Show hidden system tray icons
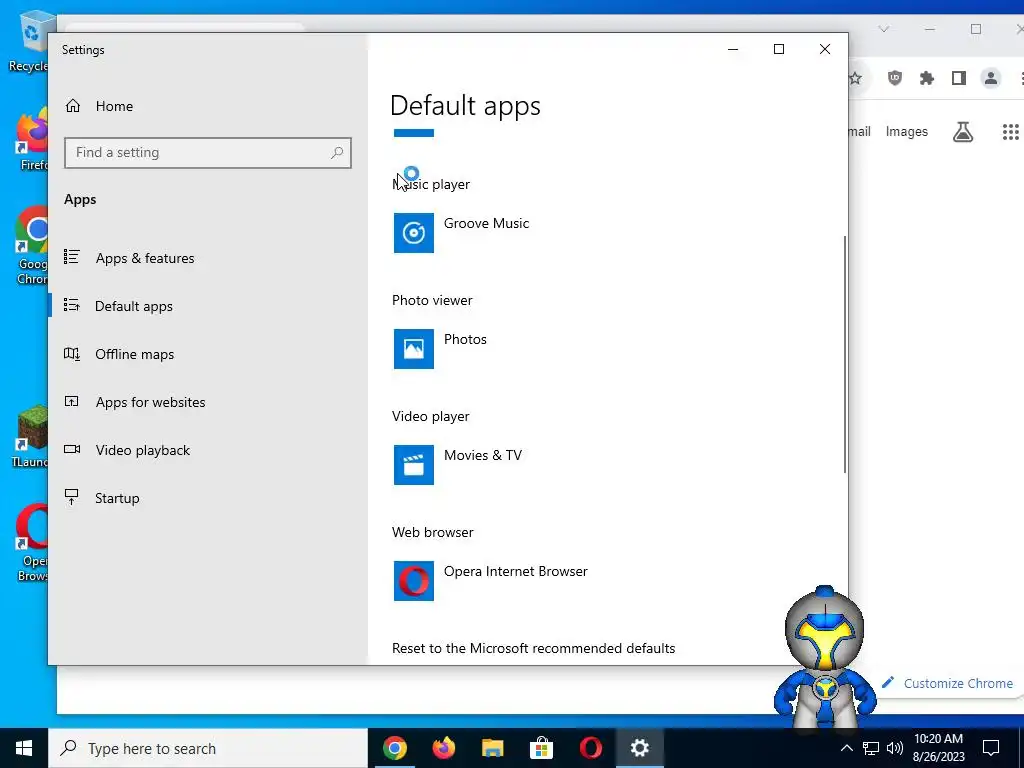 846,748
